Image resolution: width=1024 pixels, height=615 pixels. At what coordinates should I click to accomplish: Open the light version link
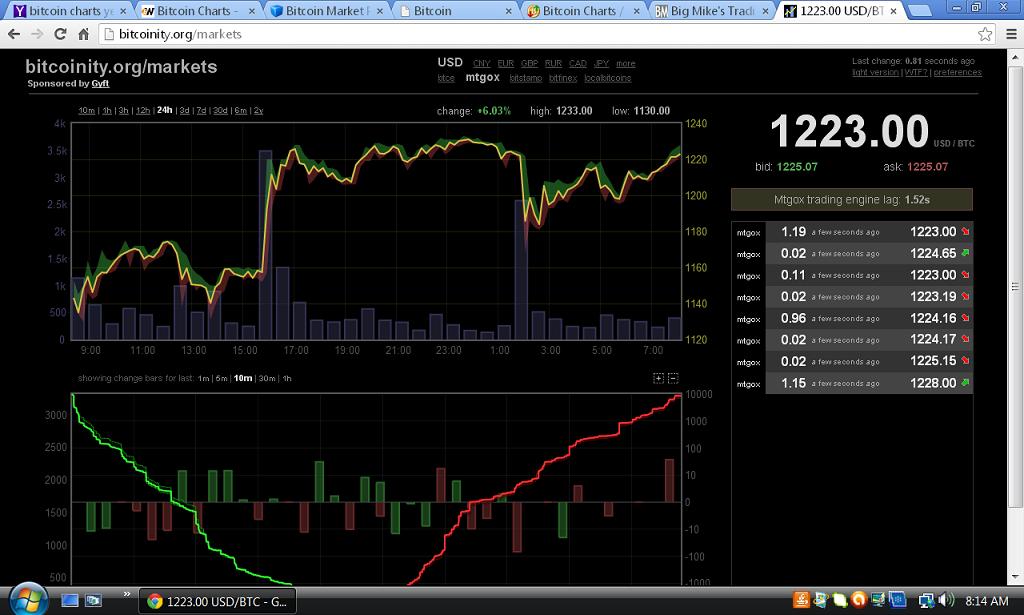(x=875, y=72)
